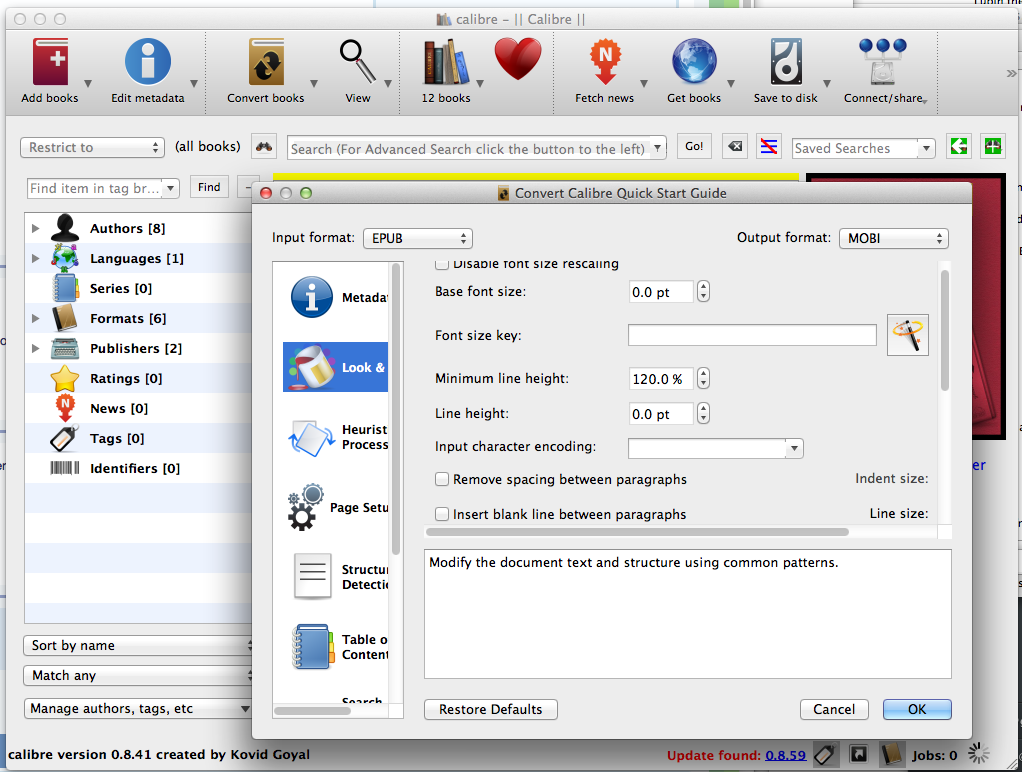The width and height of the screenshot is (1022, 772).
Task: Open the Page Setup section
Action: click(336, 507)
